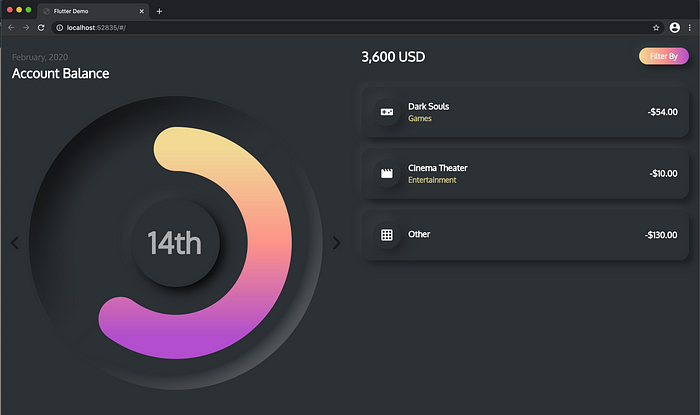Click the browser forward arrow
The height and width of the screenshot is (415, 700).
point(26,28)
